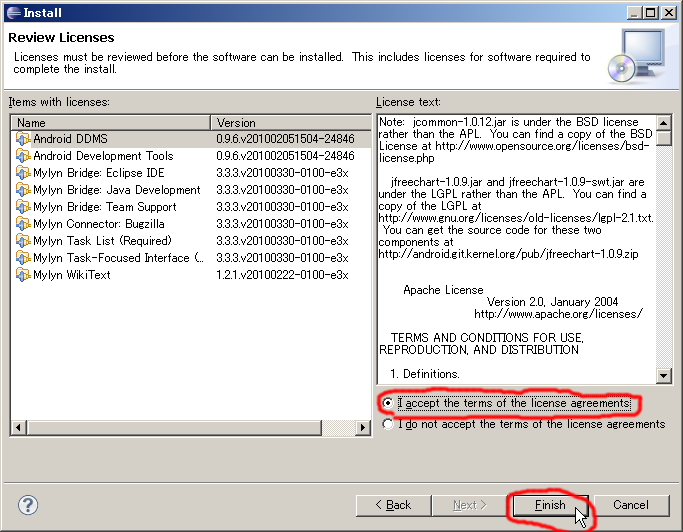This screenshot has width=683, height=532.
Task: Click the license text vertical scrollbar thumb
Action: [663, 138]
